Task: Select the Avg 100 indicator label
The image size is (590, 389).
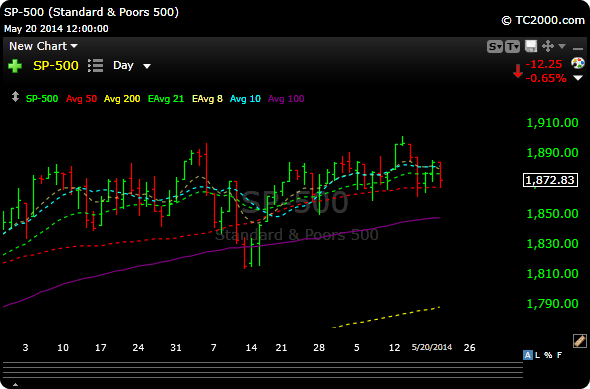Action: (286, 99)
